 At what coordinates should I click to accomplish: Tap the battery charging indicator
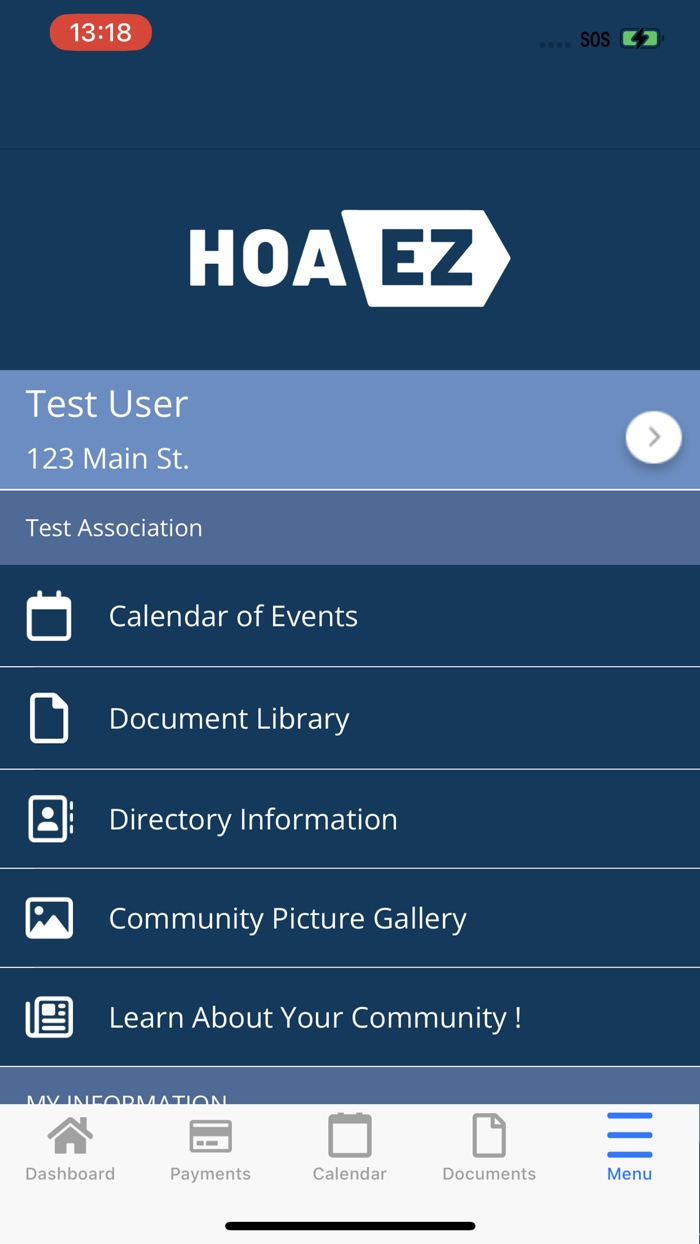(640, 37)
